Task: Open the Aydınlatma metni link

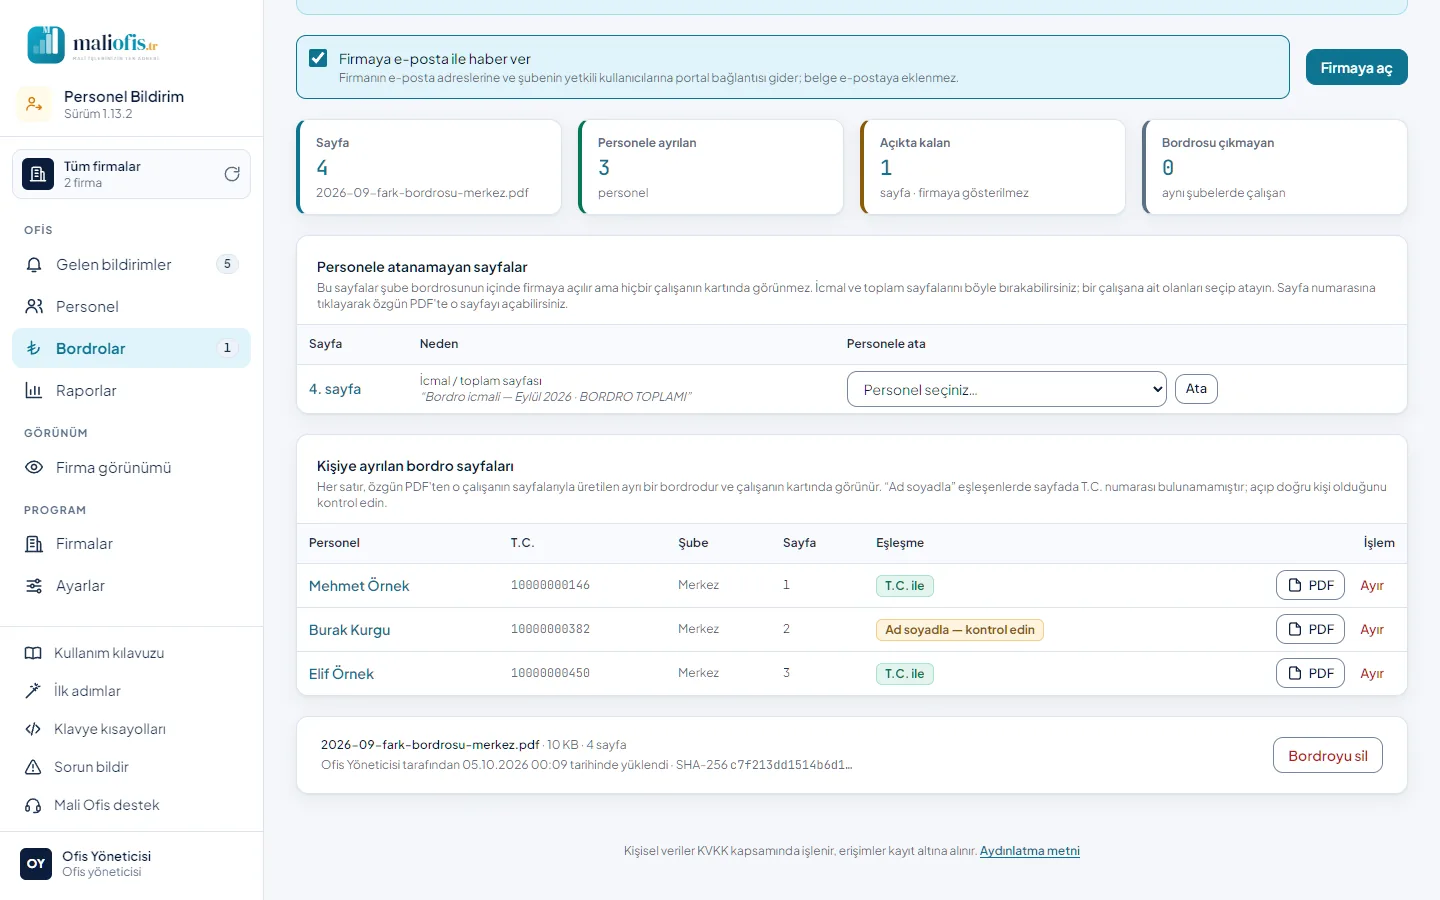Action: 1030,851
